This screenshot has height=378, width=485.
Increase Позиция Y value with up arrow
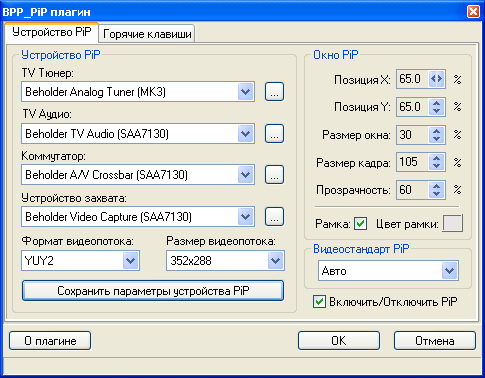[437, 103]
